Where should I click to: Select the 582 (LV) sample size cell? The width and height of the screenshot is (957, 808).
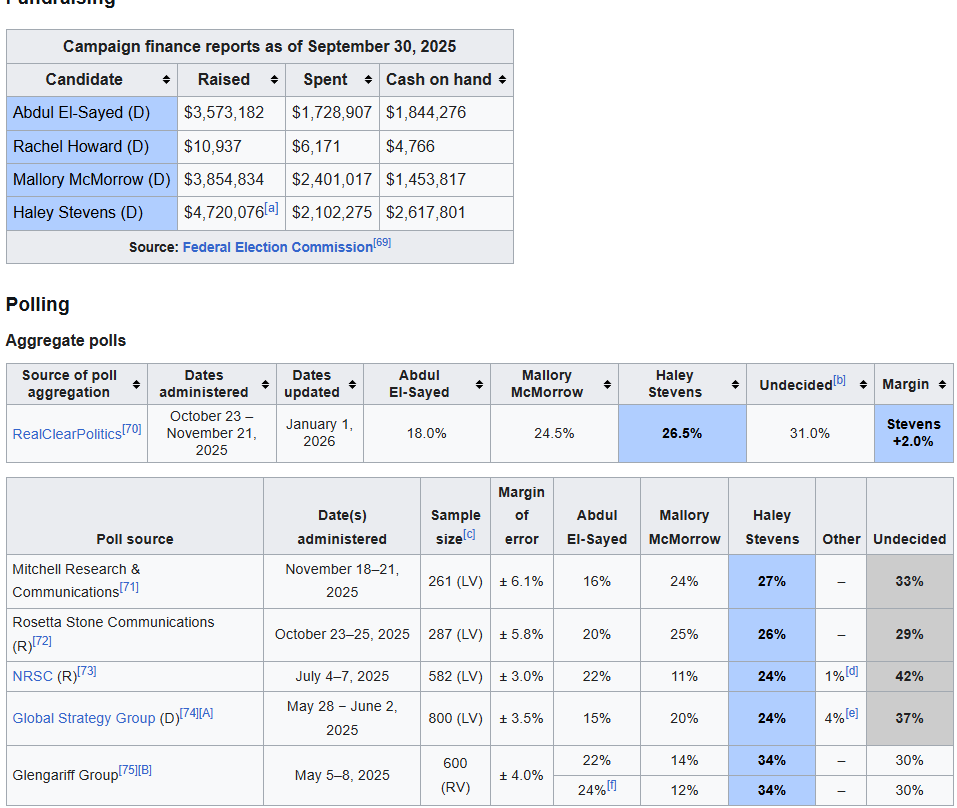click(x=455, y=676)
